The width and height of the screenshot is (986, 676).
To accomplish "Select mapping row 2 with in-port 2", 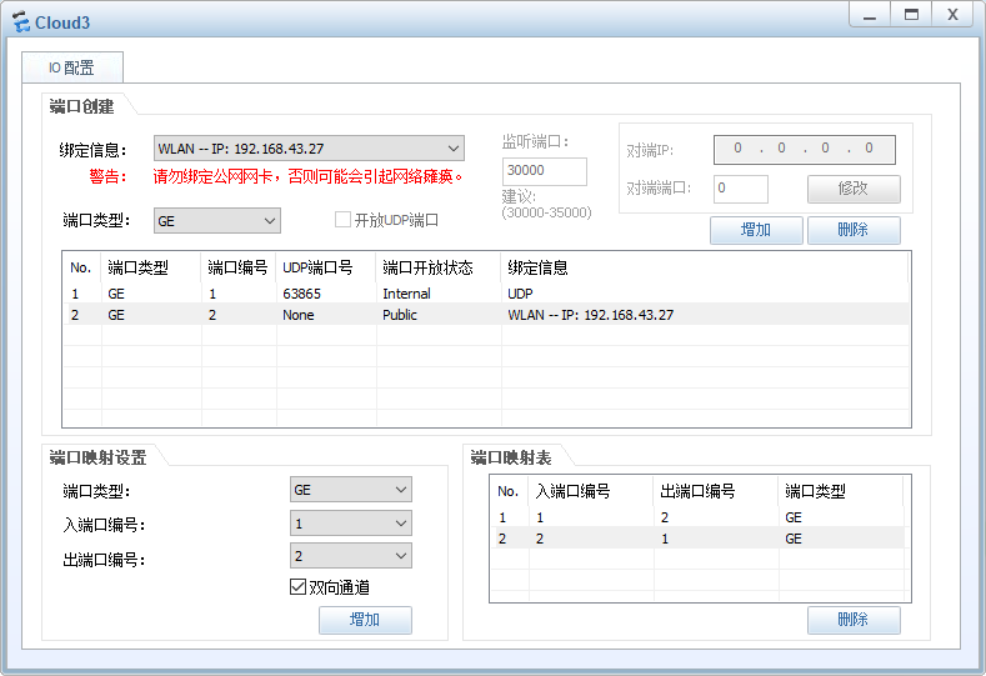I will coord(698,538).
